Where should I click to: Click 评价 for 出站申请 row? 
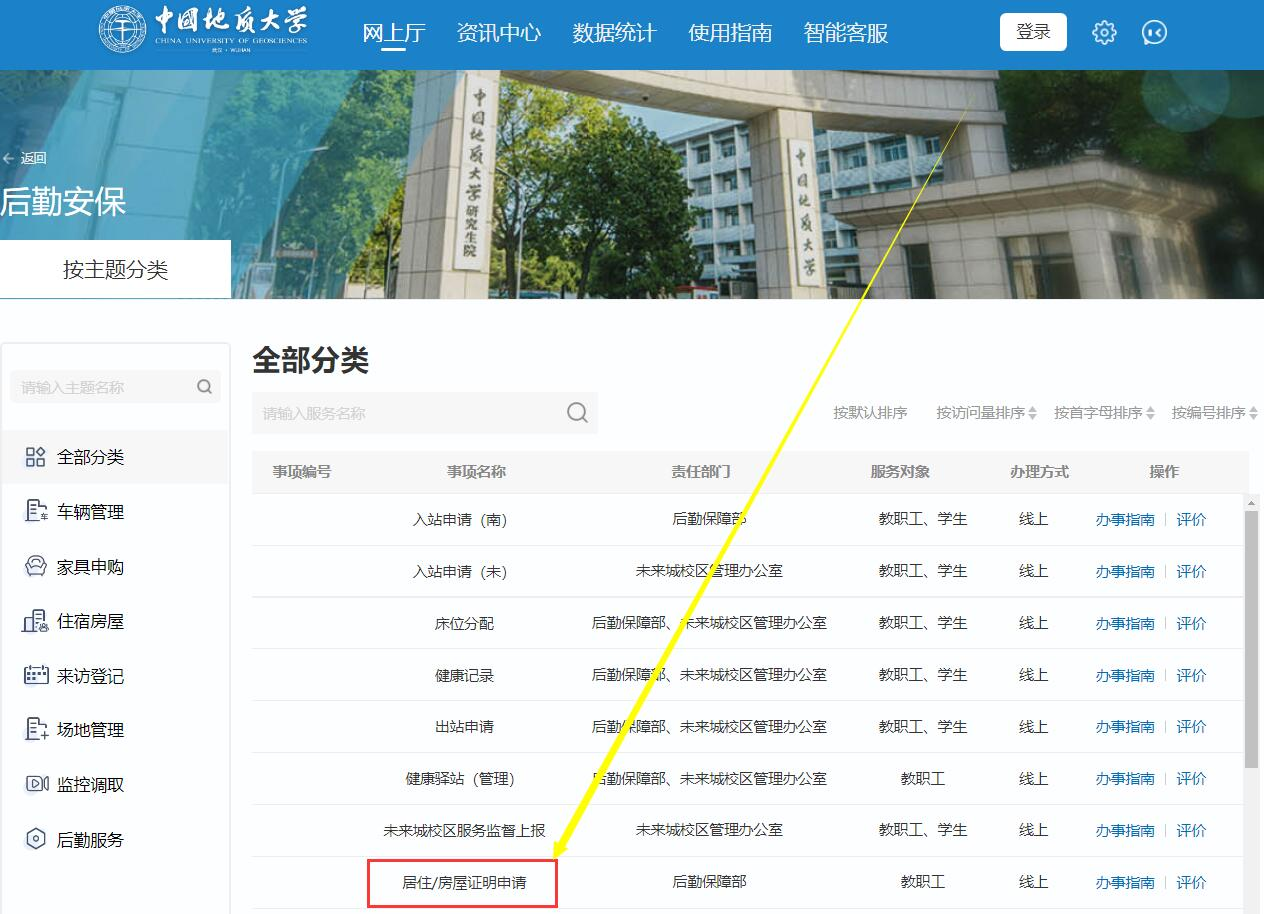coord(1191,727)
